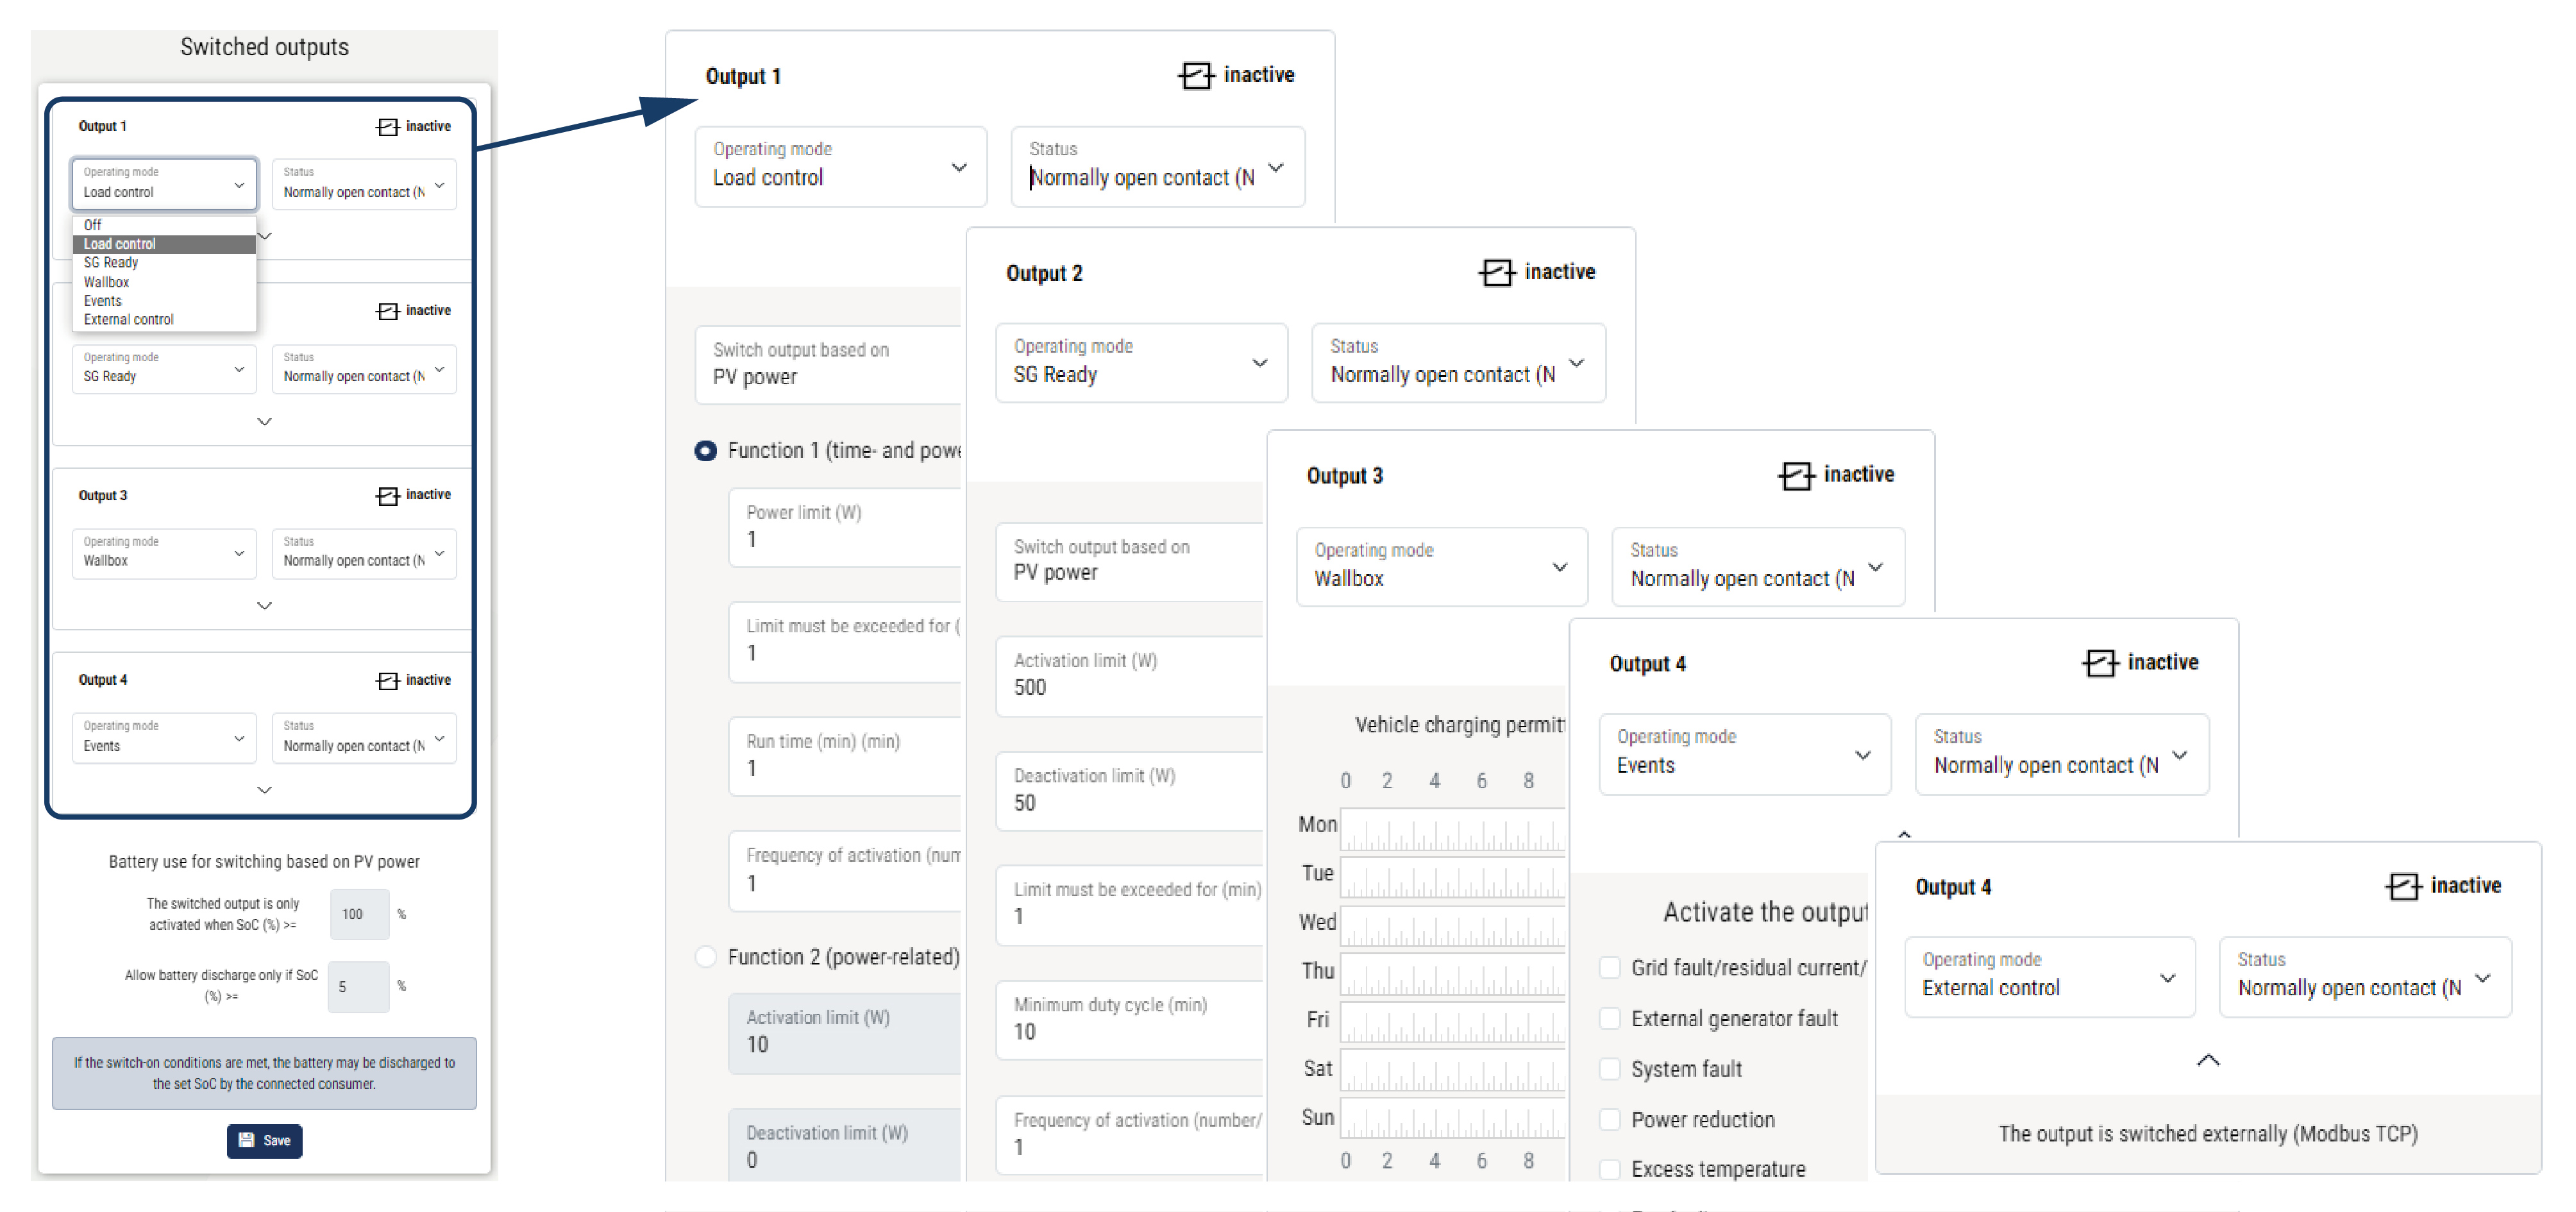Click the relay icon on the Events Output 4 card
Viewport: 2576px width, 1212px height.
[2100, 663]
